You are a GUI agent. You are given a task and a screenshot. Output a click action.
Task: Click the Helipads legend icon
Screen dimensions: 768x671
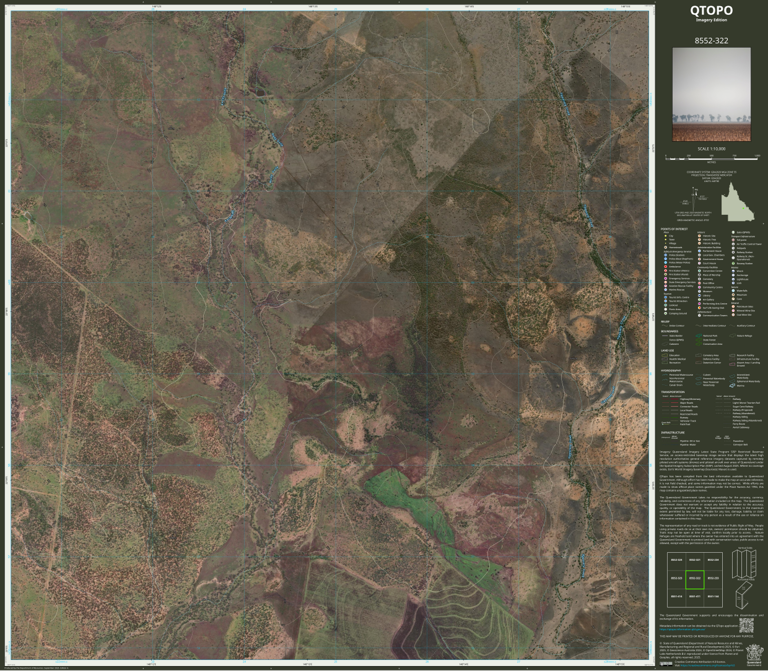(733, 248)
